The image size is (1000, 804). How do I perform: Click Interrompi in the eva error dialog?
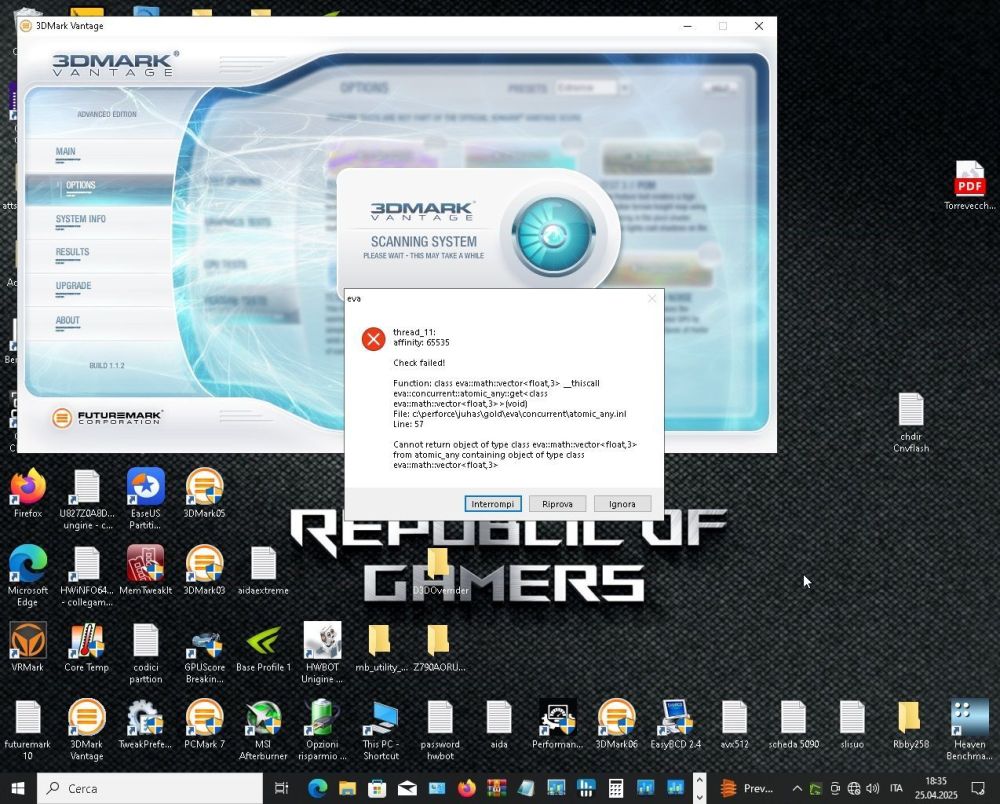pyautogui.click(x=493, y=504)
